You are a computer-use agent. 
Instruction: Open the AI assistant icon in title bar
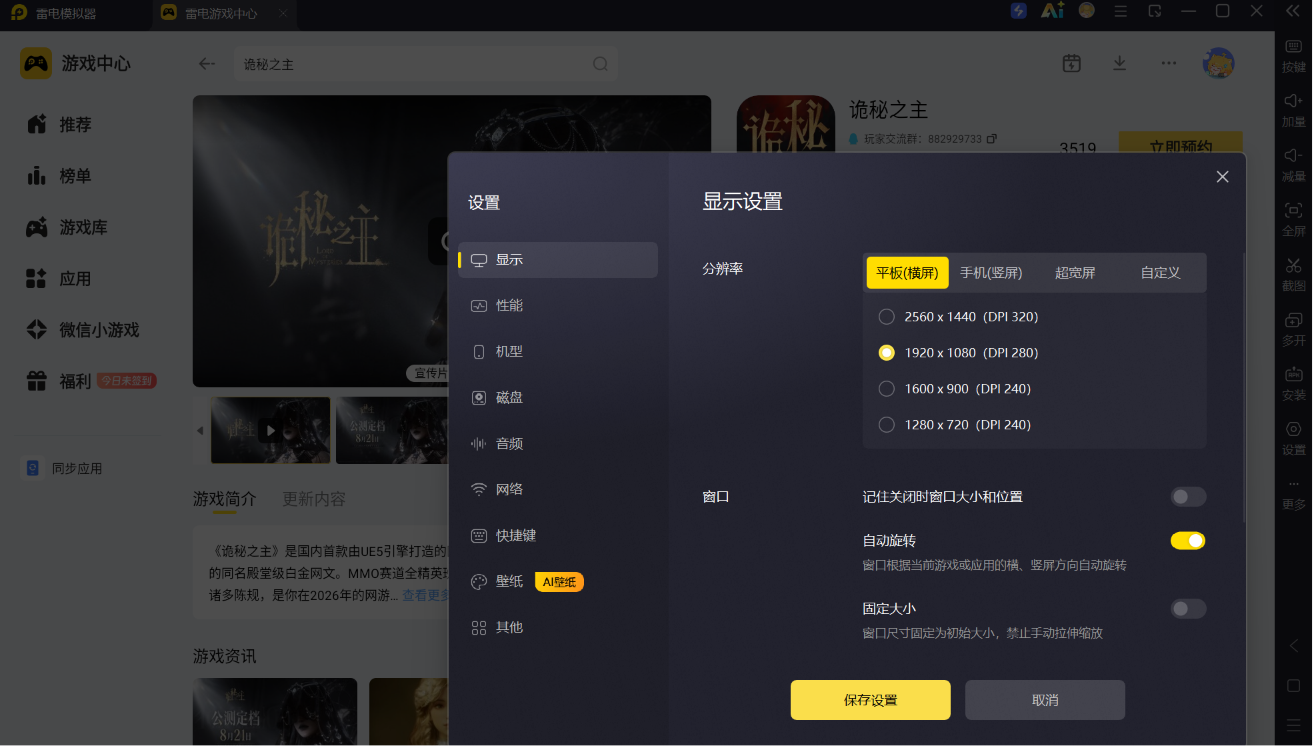coord(1052,11)
